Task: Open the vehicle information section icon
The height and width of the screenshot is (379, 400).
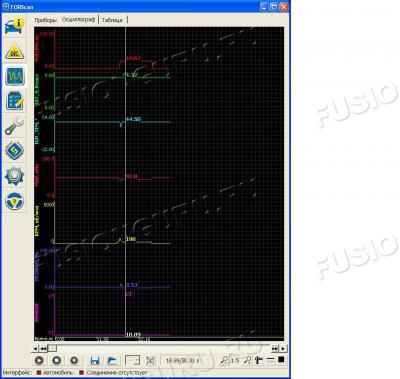Action: pyautogui.click(x=14, y=26)
